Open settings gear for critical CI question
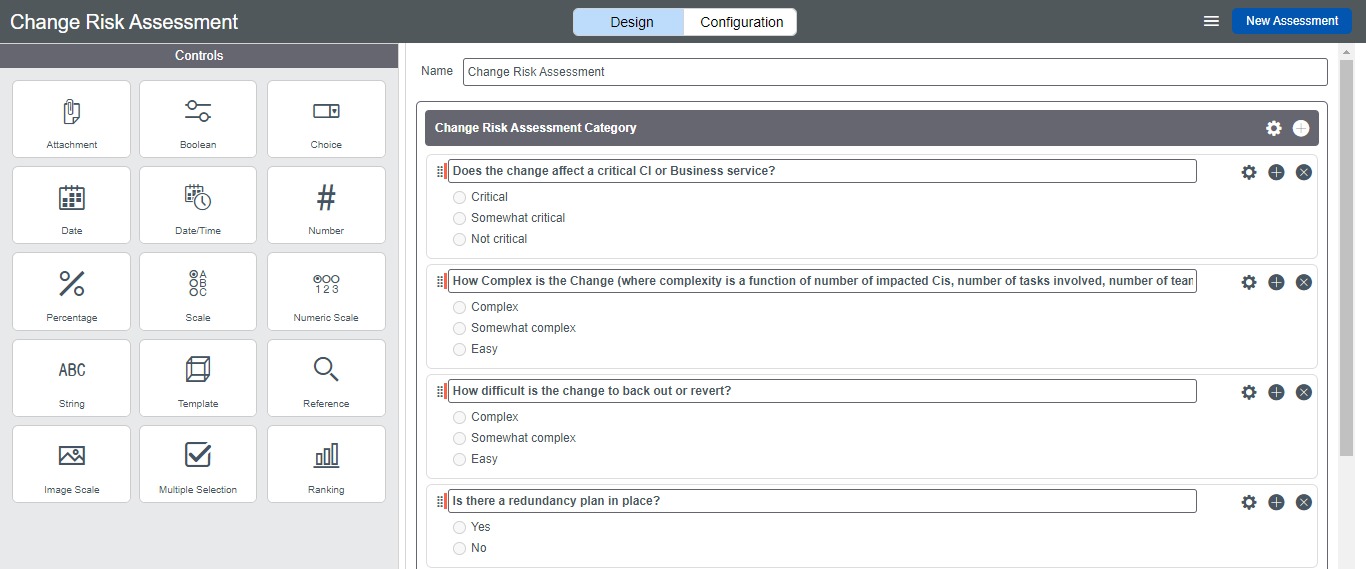This screenshot has height=569, width=1366. point(1249,172)
